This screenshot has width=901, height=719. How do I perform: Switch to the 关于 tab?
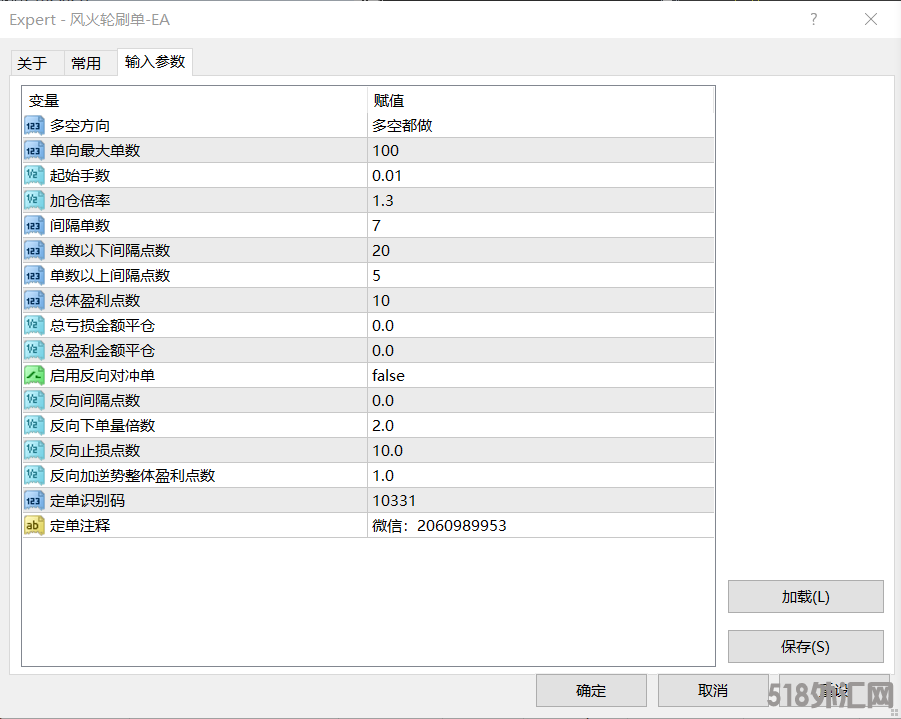[x=32, y=63]
